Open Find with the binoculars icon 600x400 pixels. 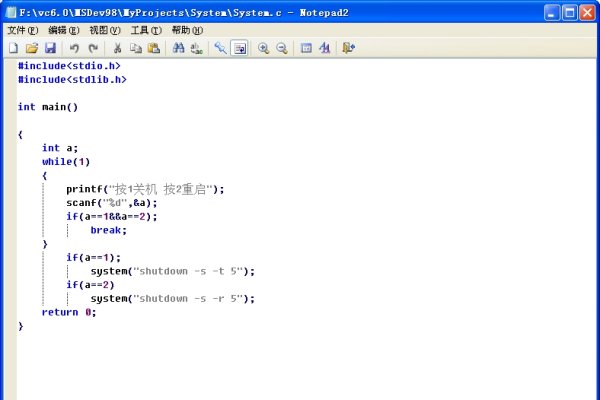[x=178, y=48]
